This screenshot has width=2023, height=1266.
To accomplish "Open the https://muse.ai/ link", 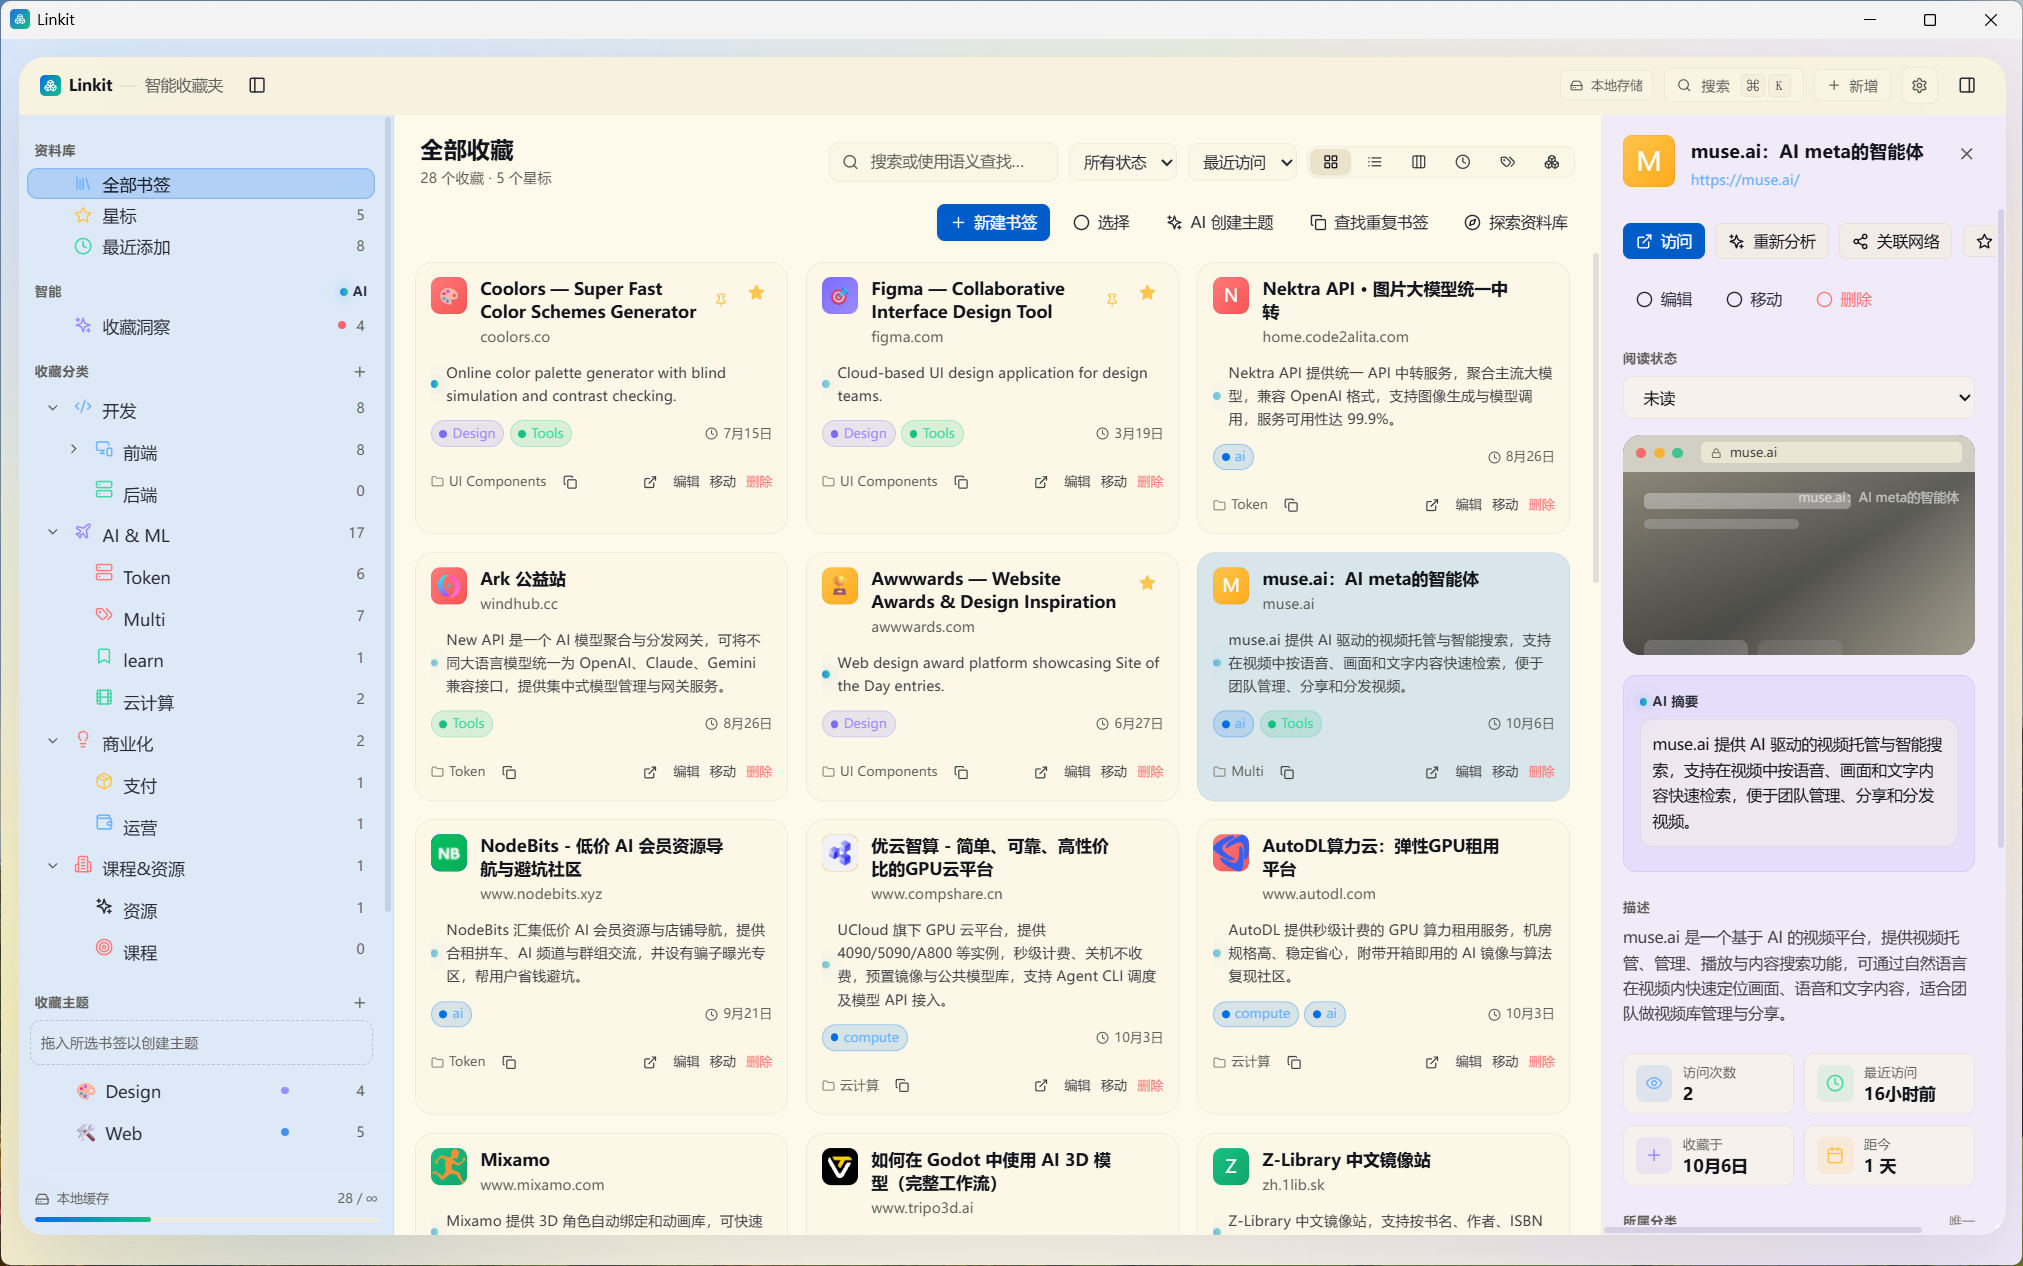I will [x=1745, y=180].
